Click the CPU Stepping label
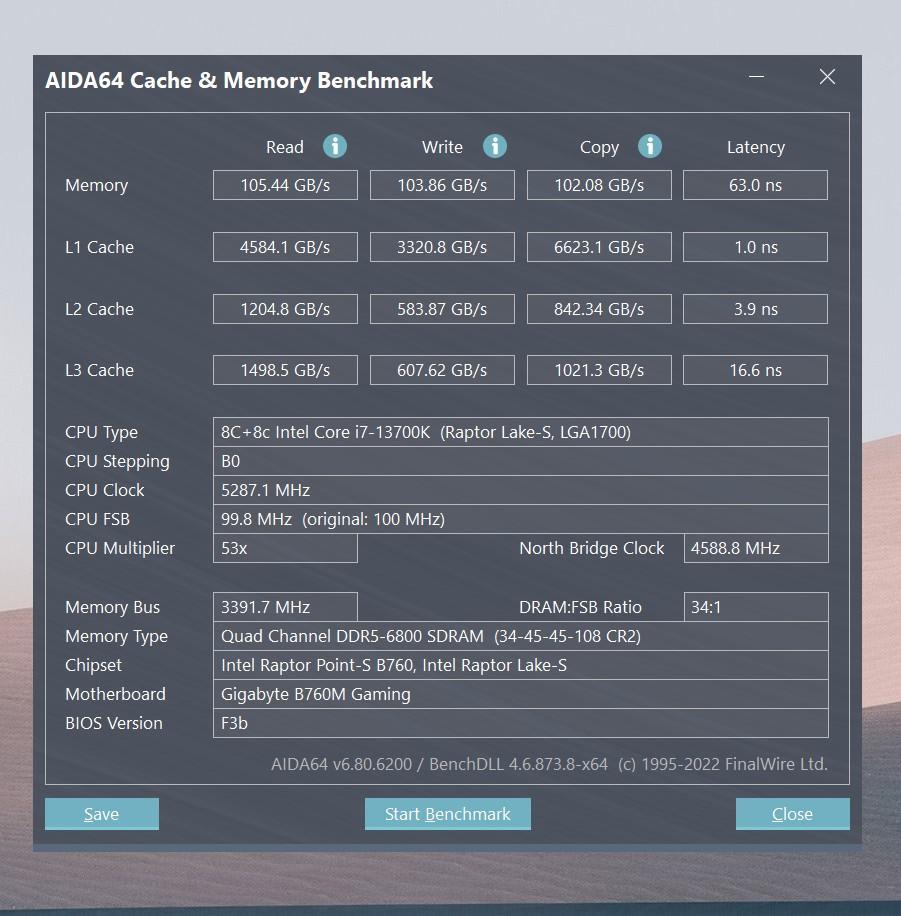Viewport: 901px width, 916px height. 117,462
